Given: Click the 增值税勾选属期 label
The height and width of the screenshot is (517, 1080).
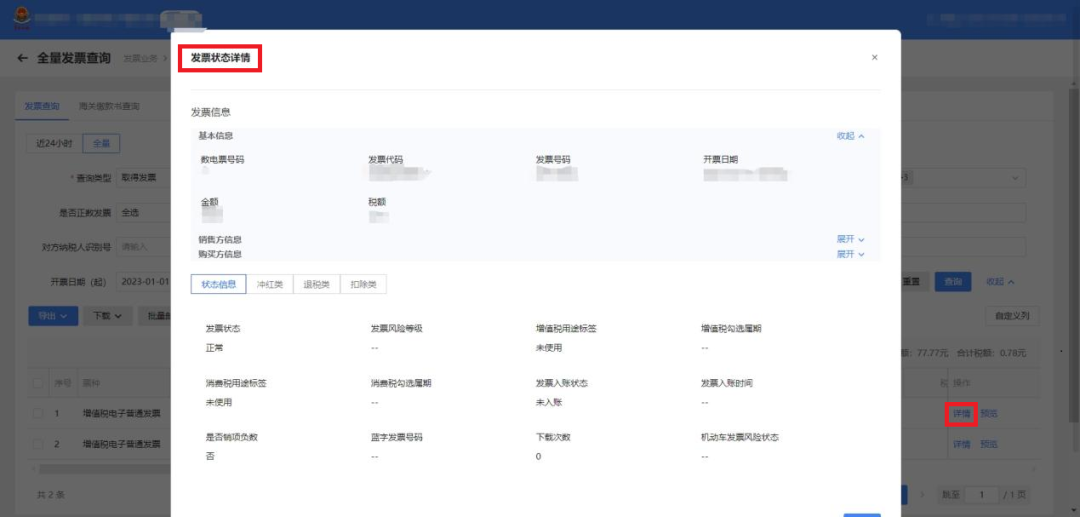Looking at the screenshot, I should click(731, 328).
